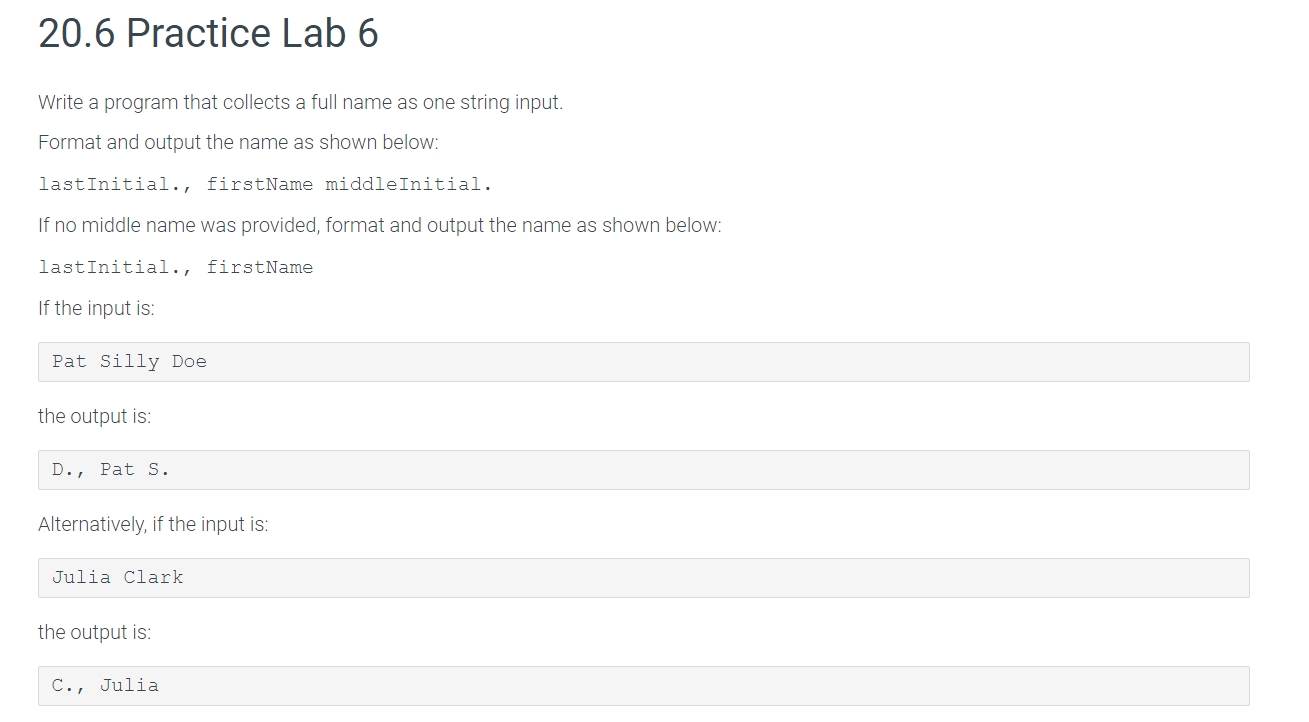1309x722 pixels.
Task: Click the Julia Clark input example box
Action: click(x=644, y=578)
